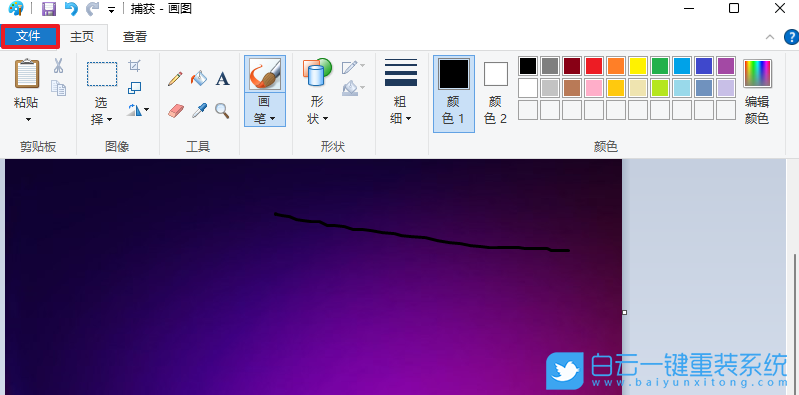
Task: Click the Undo arrow icon
Action: click(x=71, y=9)
